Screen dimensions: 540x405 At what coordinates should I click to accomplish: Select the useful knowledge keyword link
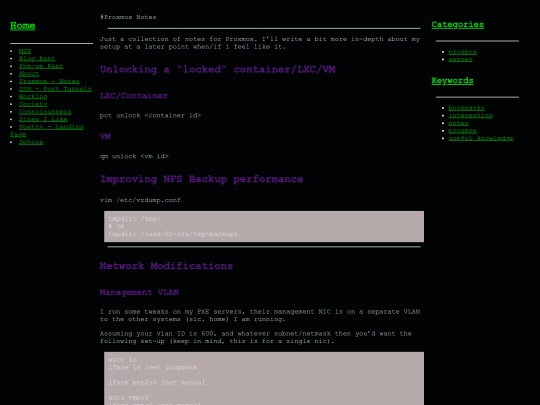click(x=480, y=138)
